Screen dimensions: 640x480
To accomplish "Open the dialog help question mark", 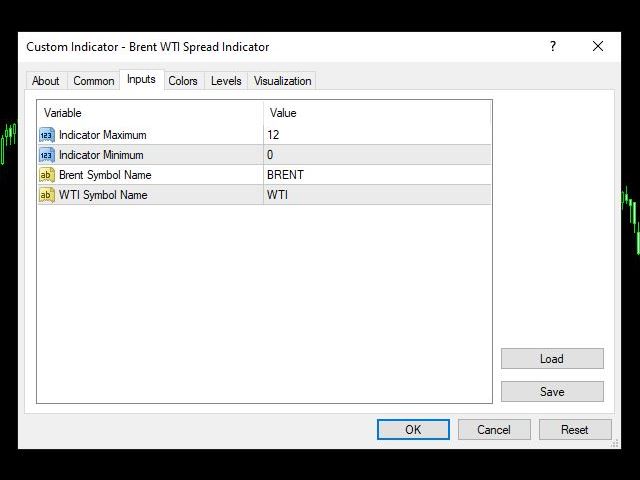I will 553,46.
